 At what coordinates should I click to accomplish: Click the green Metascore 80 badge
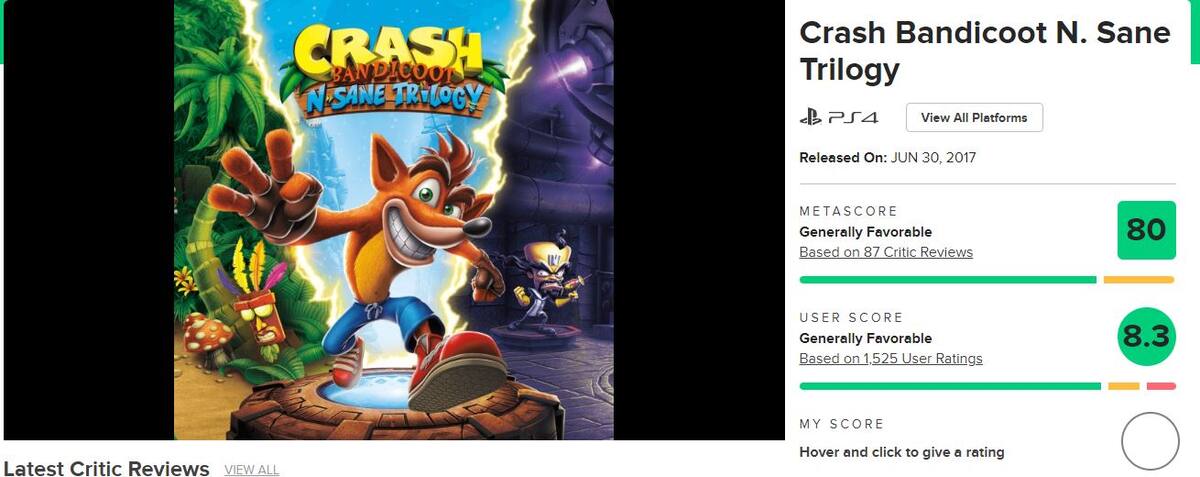pyautogui.click(x=1146, y=230)
